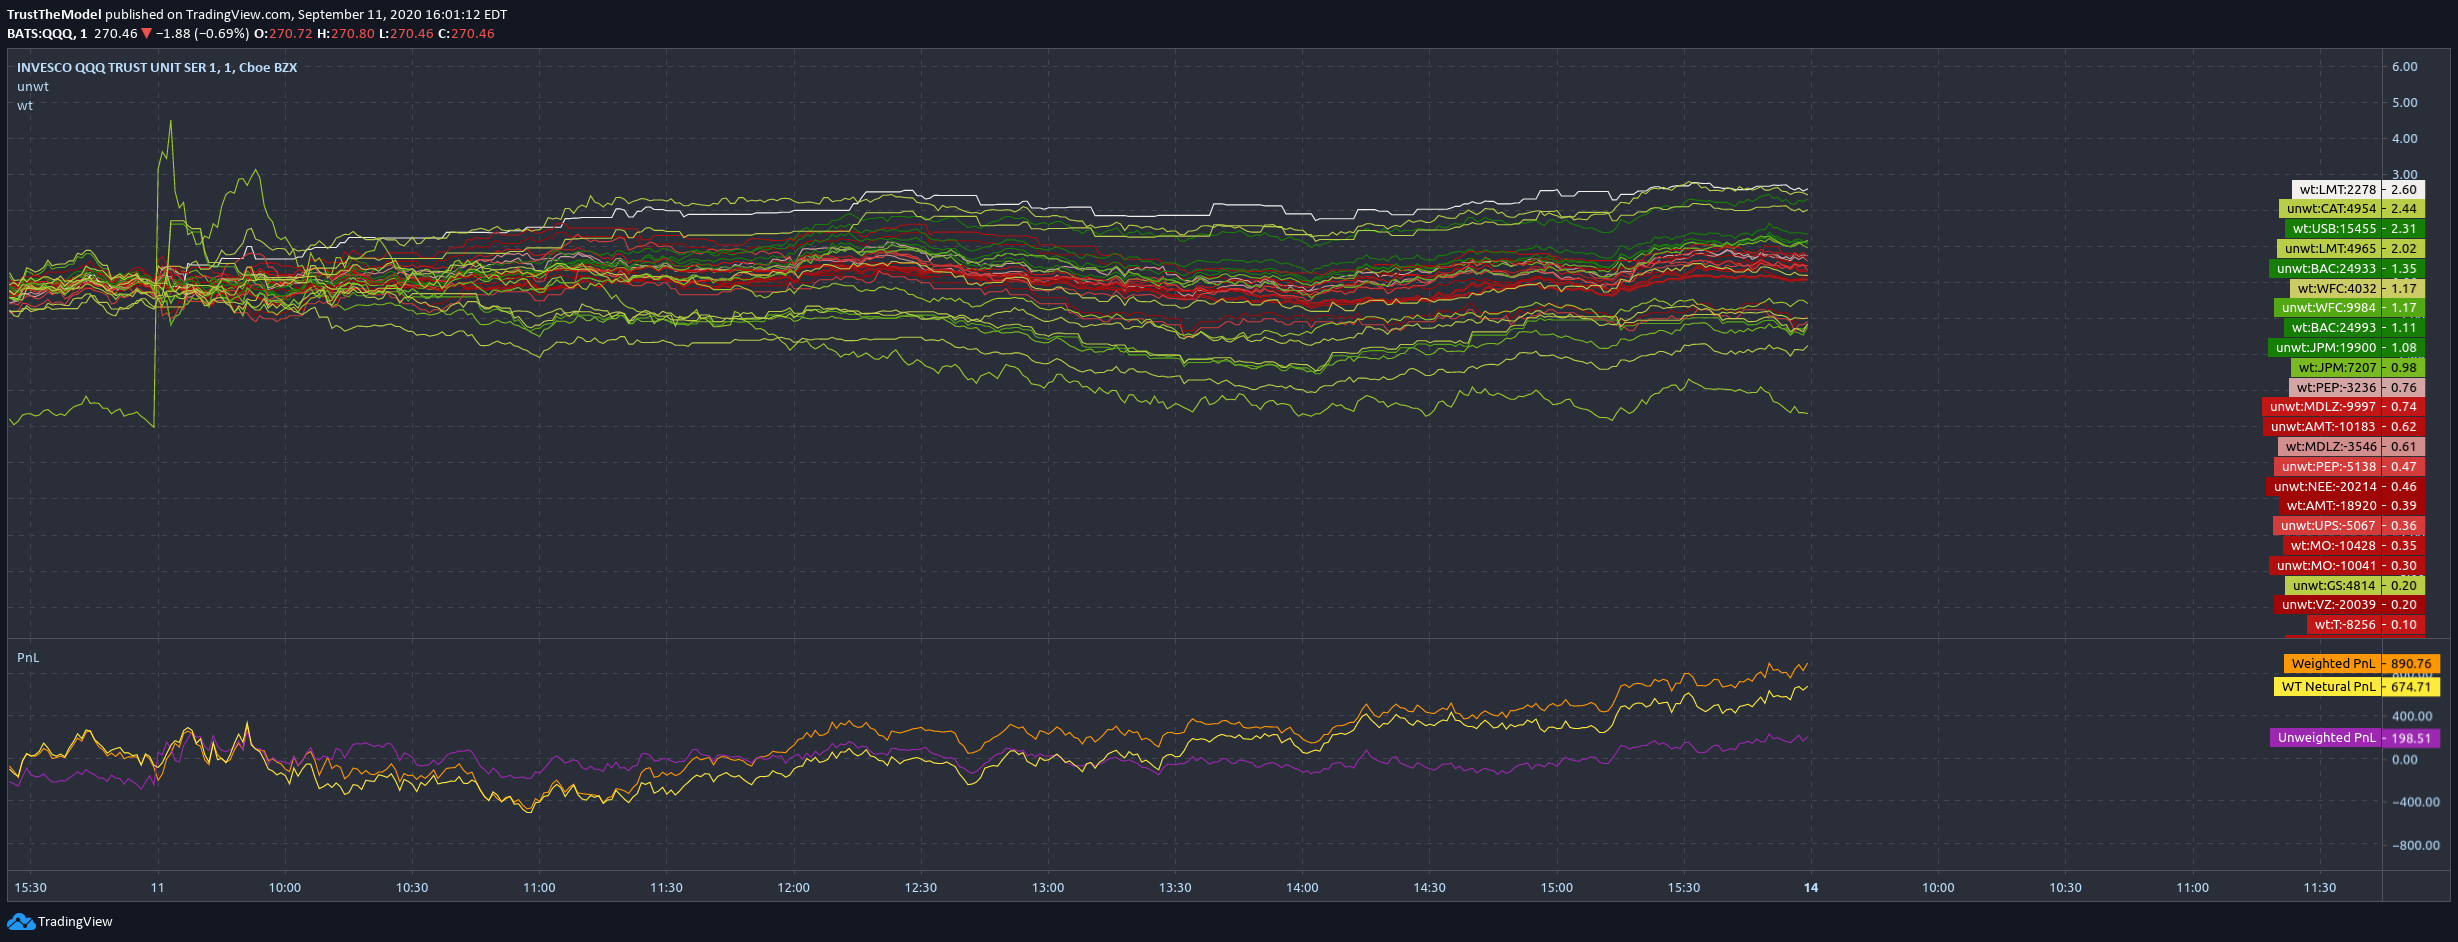
Task: Click the wt:JPM:7207 label
Action: click(2336, 368)
